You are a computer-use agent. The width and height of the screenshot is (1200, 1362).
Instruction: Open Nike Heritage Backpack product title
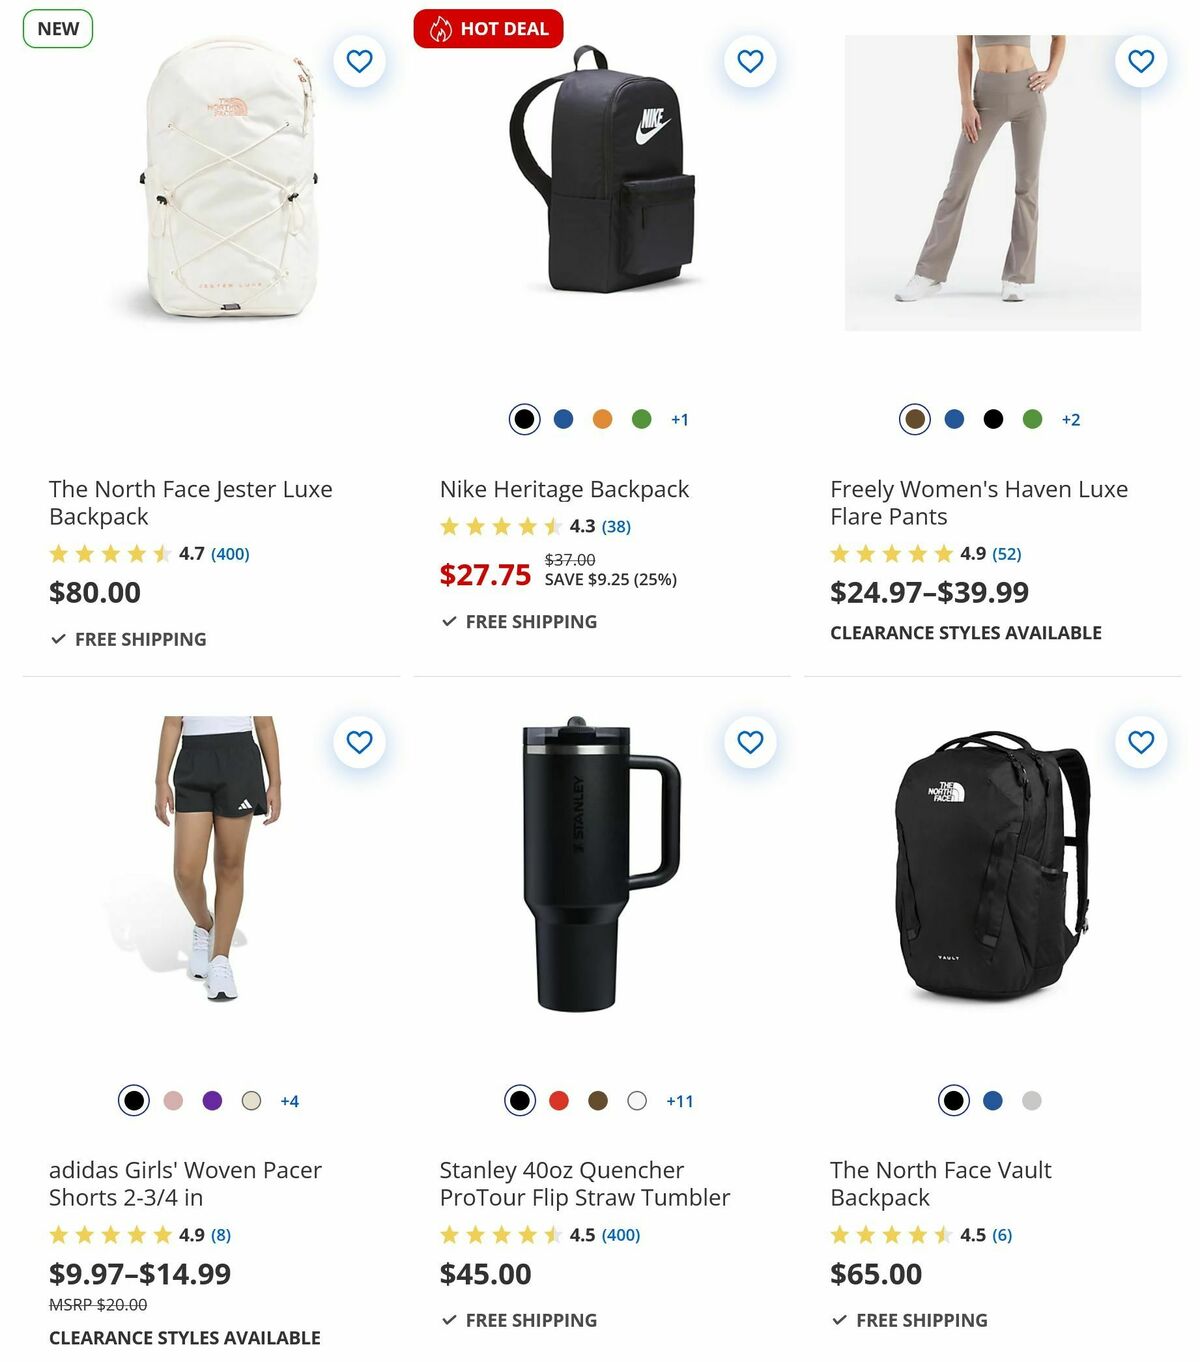coord(564,489)
